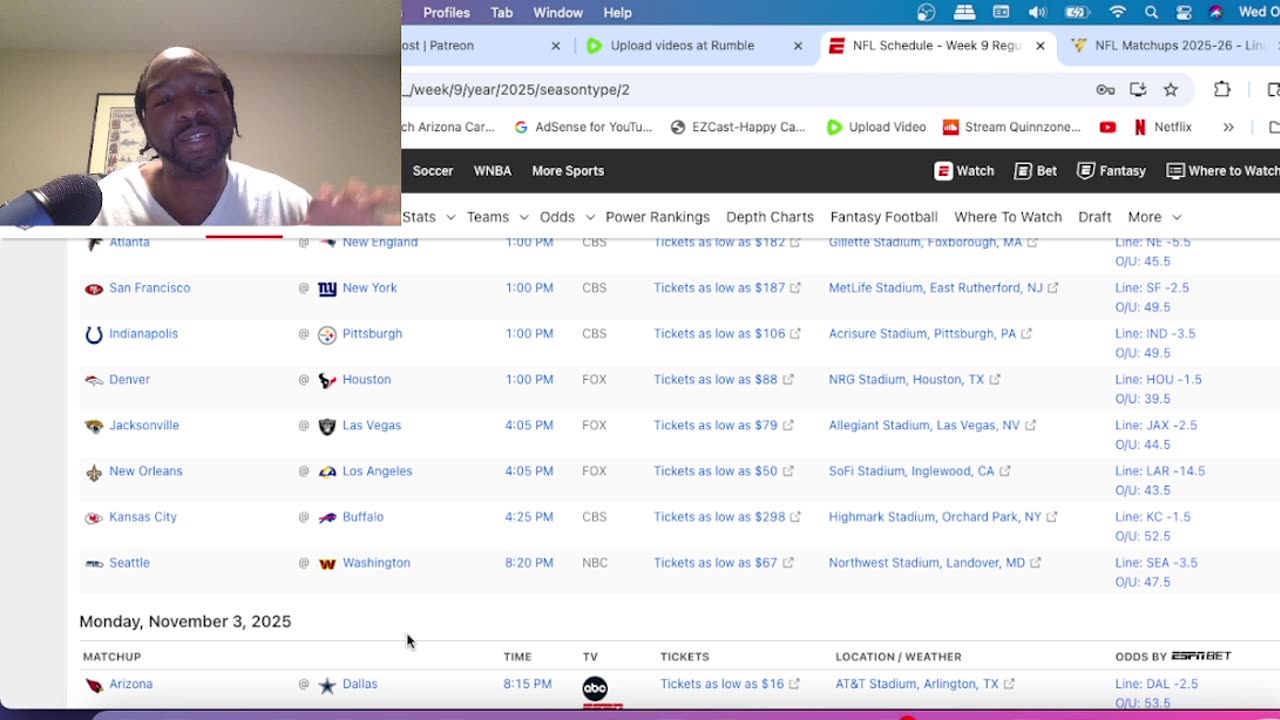Click the ABC network logo

click(595, 688)
